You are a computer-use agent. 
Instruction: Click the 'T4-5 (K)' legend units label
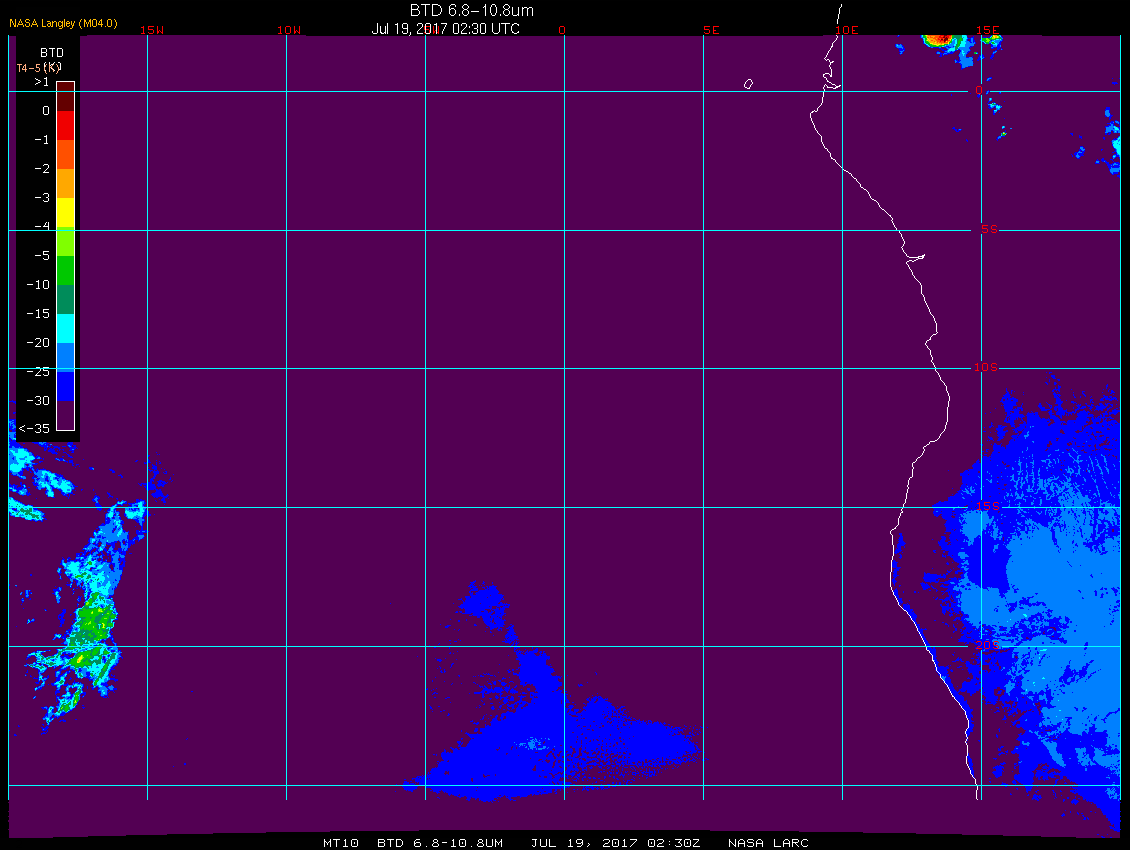(x=39, y=68)
